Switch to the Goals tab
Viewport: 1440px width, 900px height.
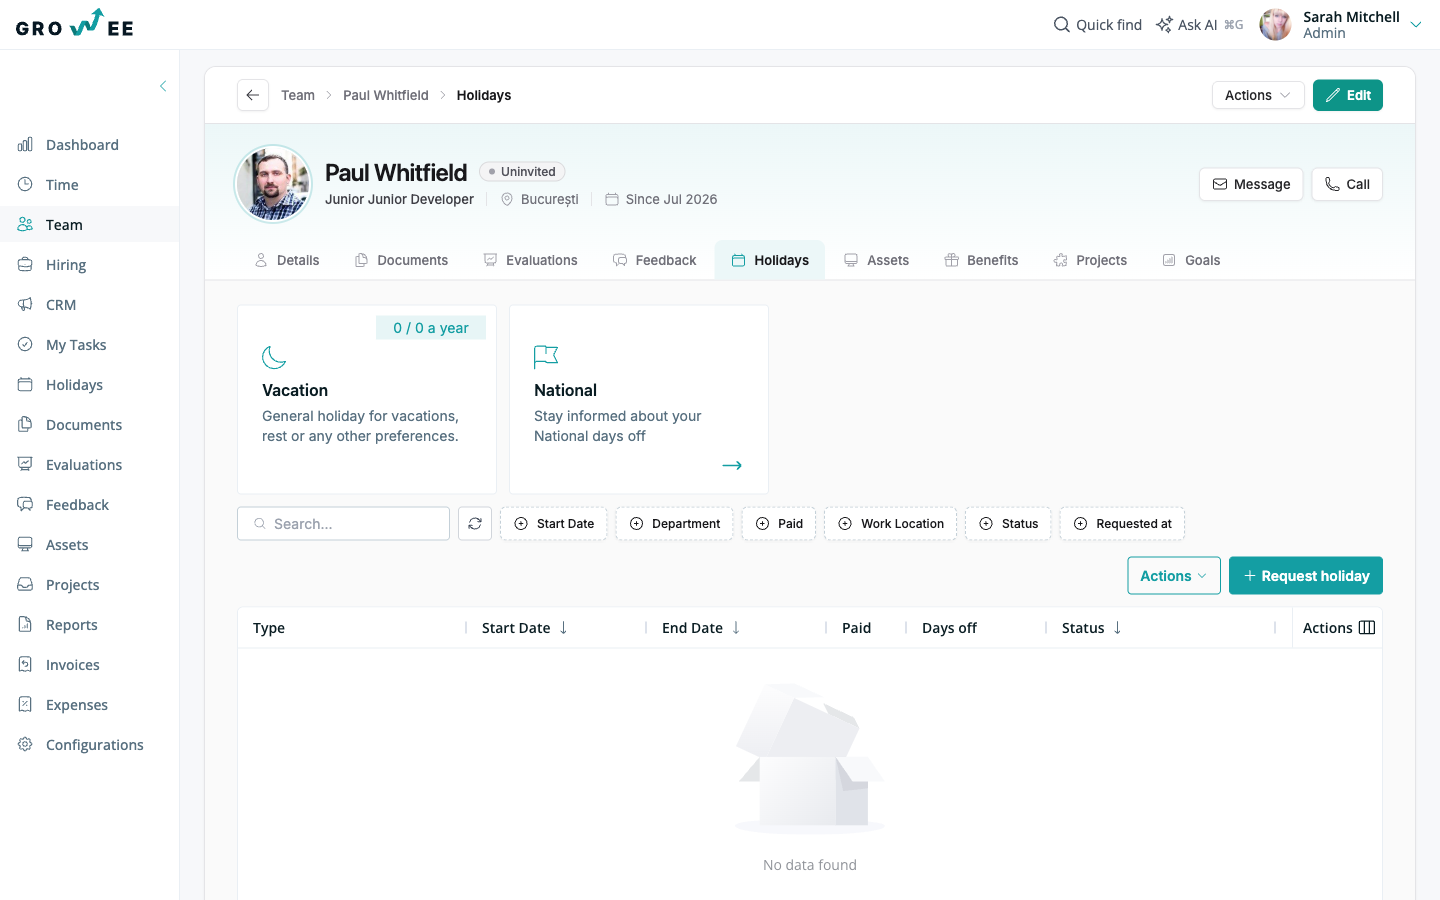(x=1191, y=260)
